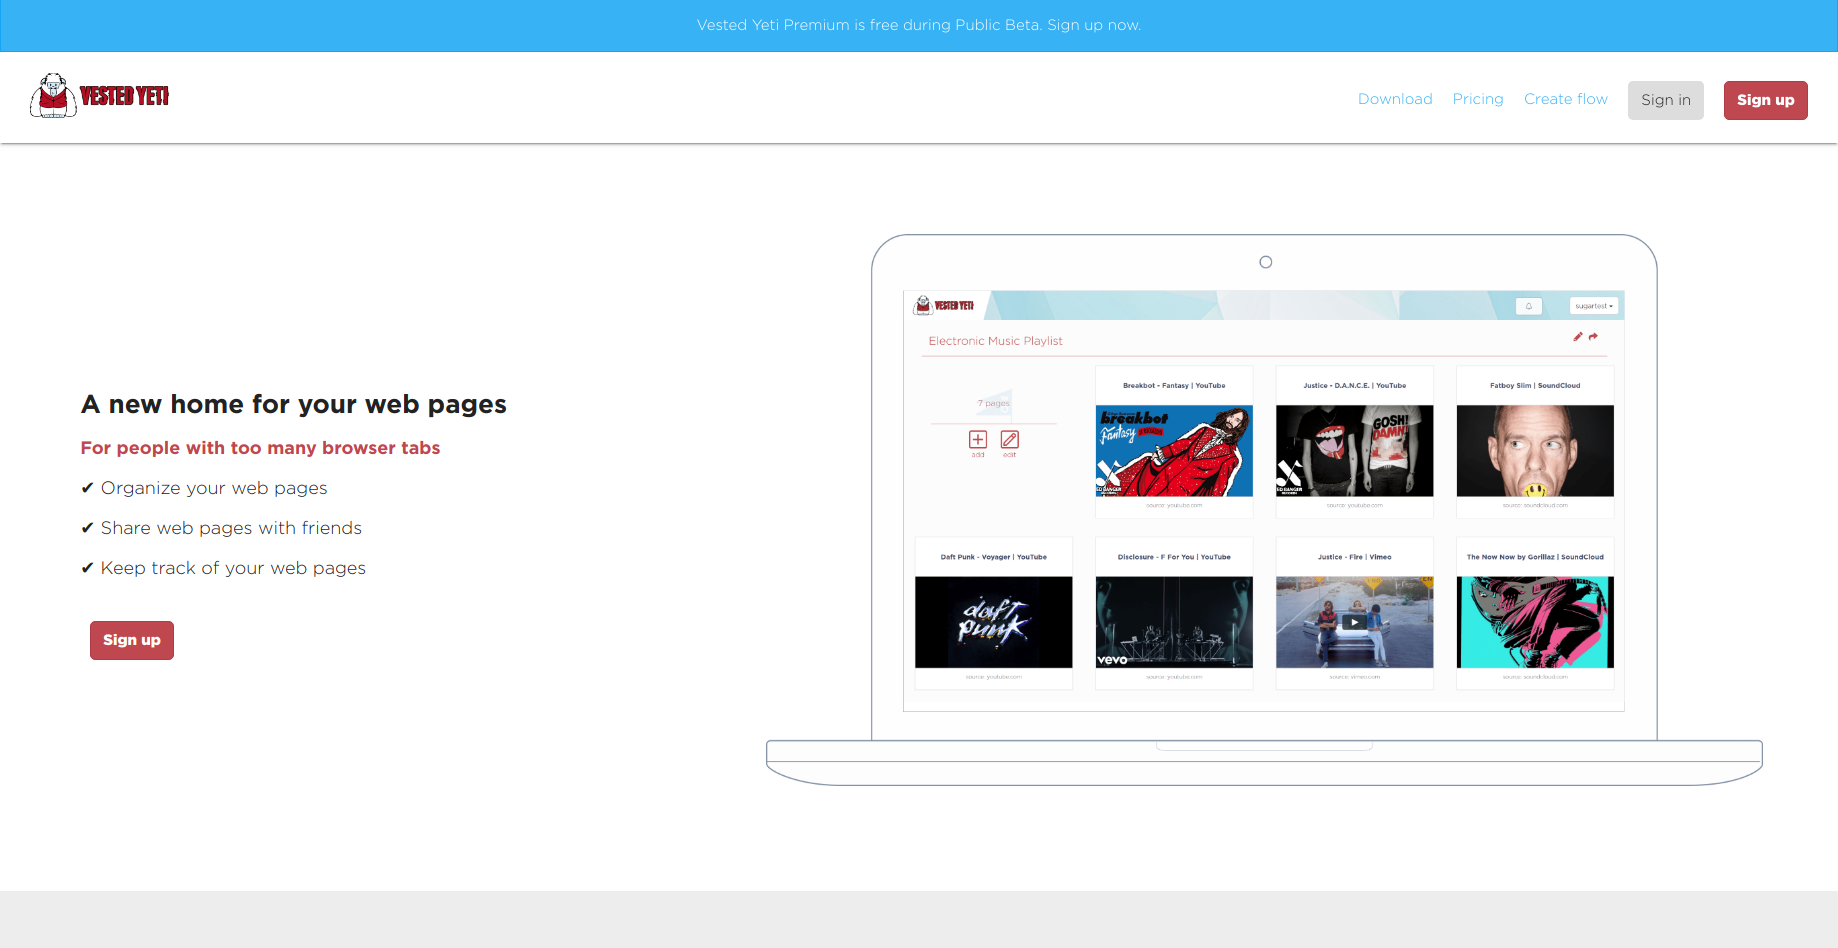1838x948 pixels.
Task: Click the public beta announcement banner
Action: 919,25
